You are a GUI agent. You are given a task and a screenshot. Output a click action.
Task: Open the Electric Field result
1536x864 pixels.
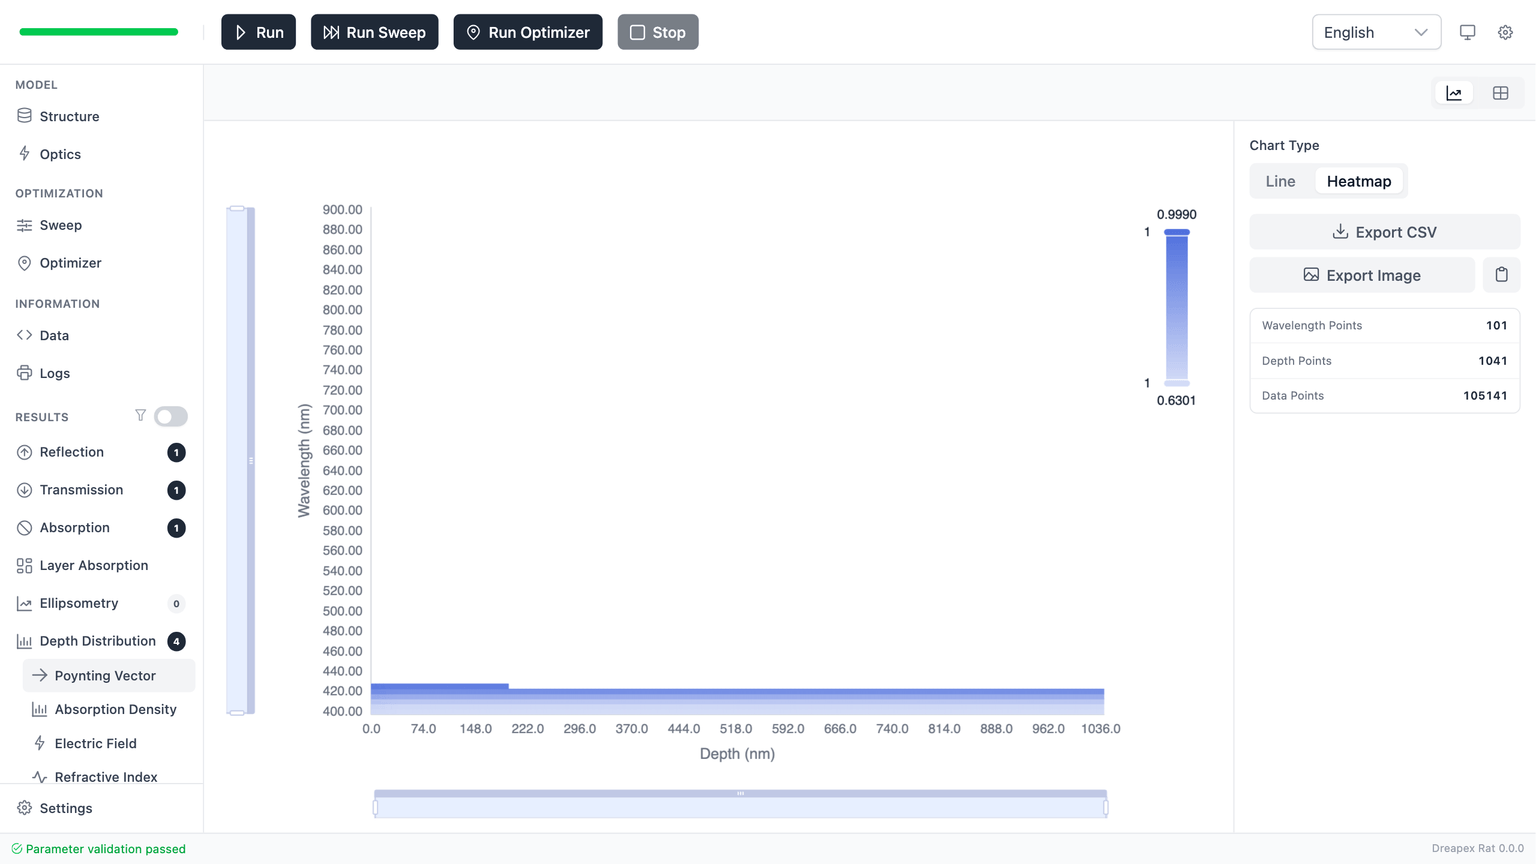(x=95, y=743)
